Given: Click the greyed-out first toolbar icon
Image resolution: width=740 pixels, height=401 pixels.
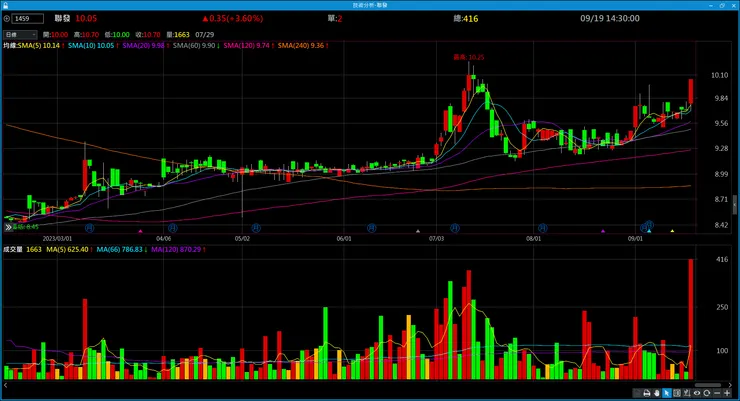Looking at the screenshot, I should click(637, 393).
